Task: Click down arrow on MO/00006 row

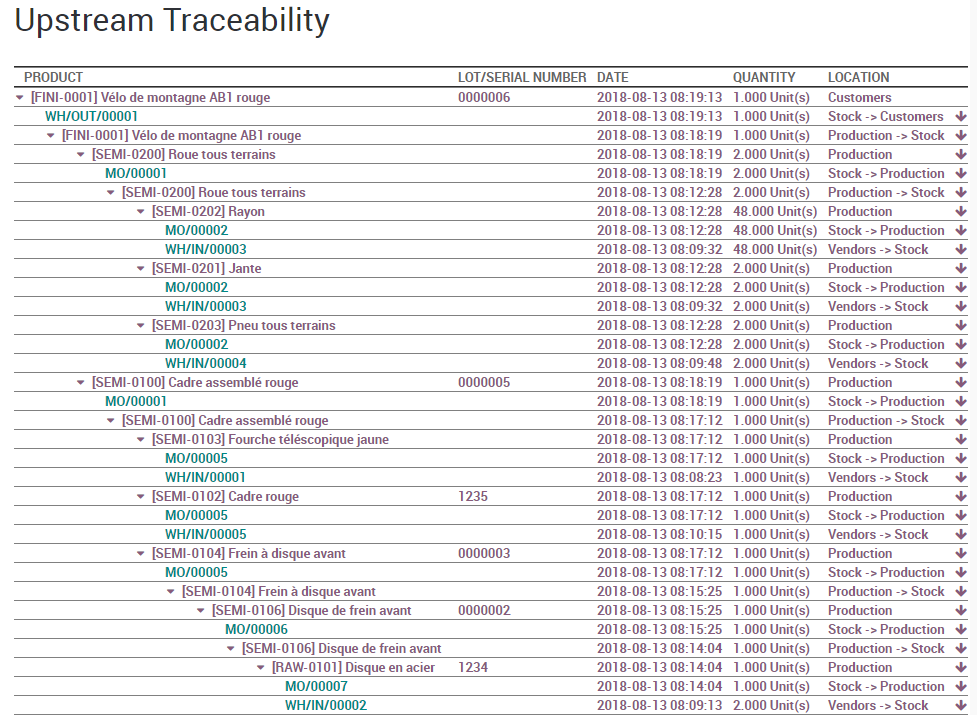Action: coord(960,630)
